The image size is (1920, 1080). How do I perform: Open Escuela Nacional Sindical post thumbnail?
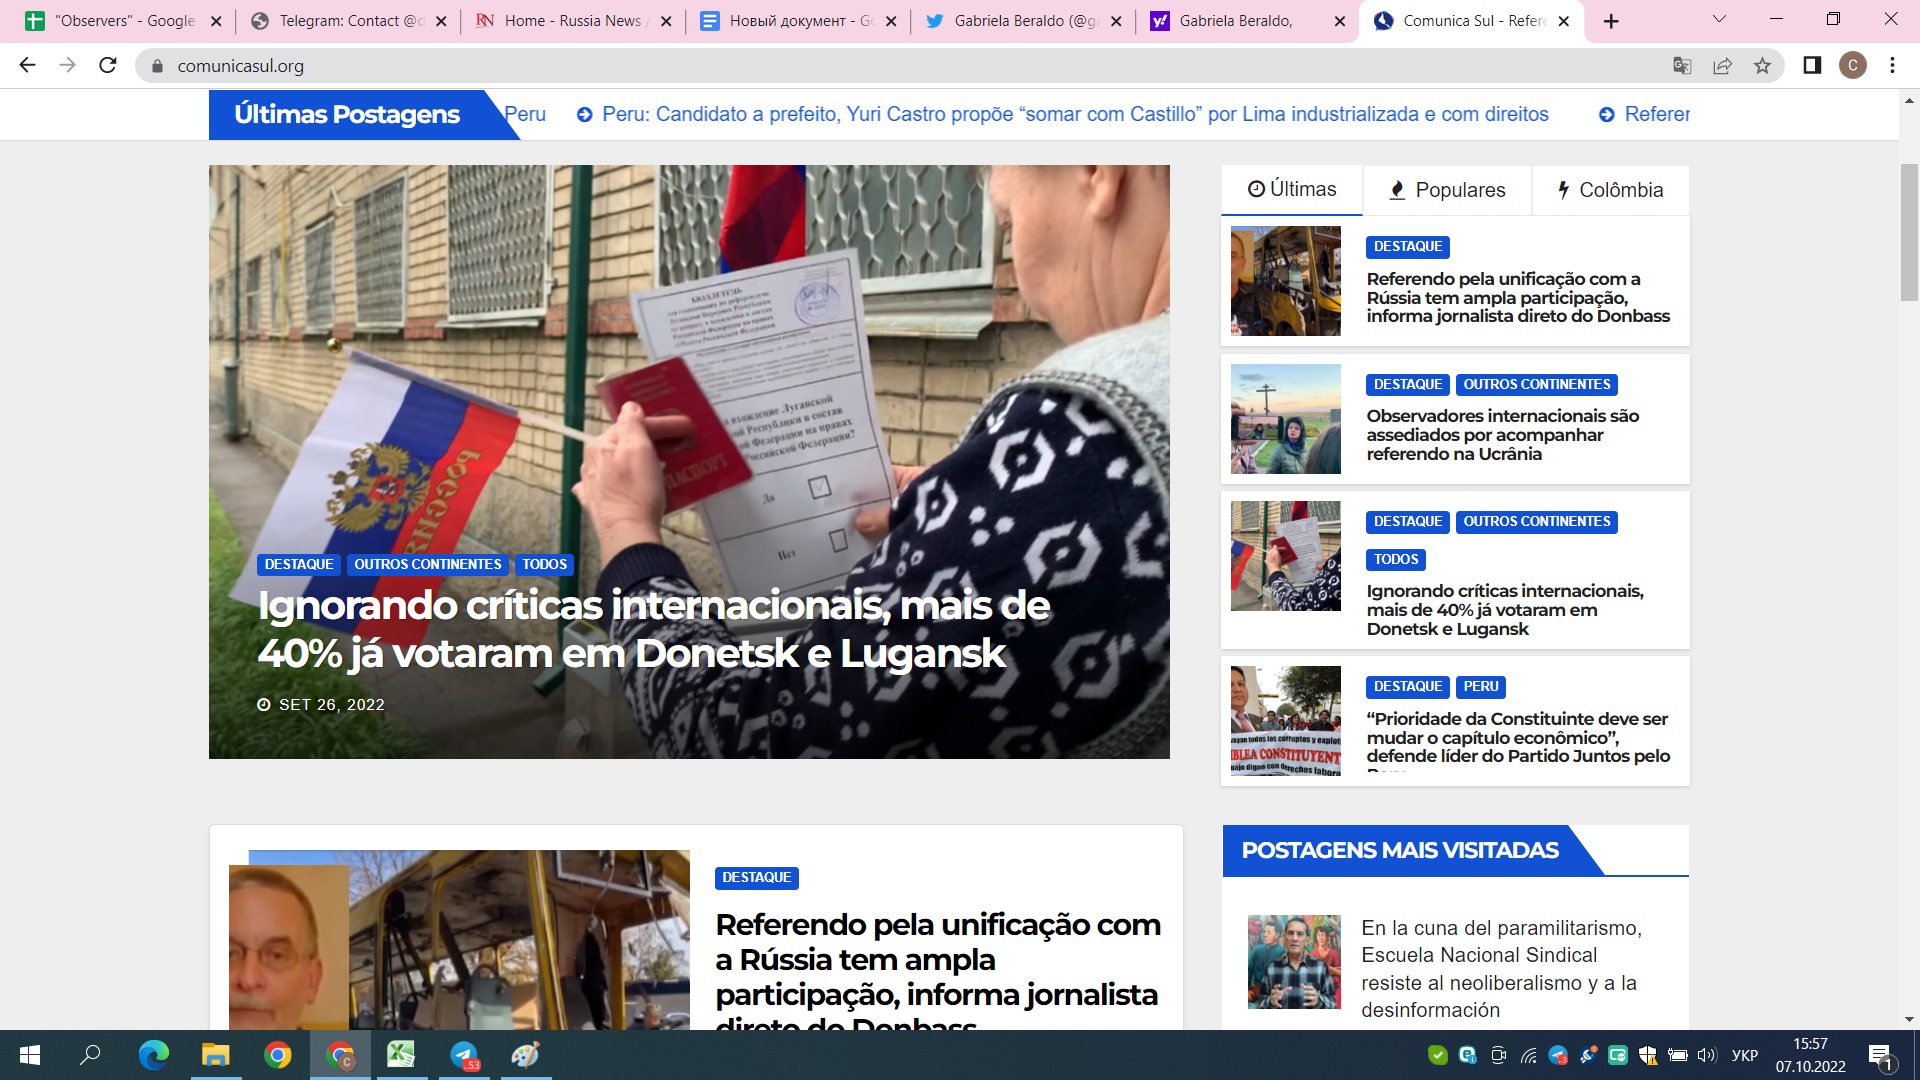[1294, 961]
